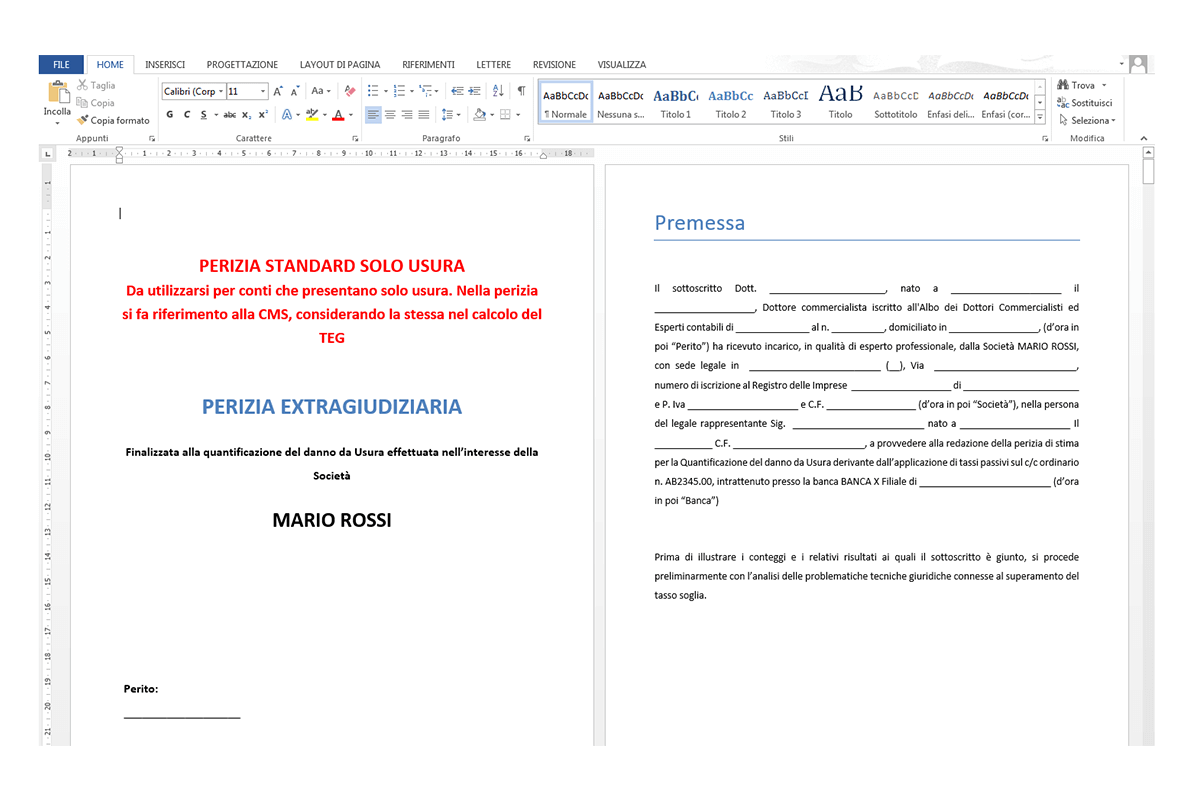
Task: Decrease font size with shrink font icon
Action: point(295,91)
